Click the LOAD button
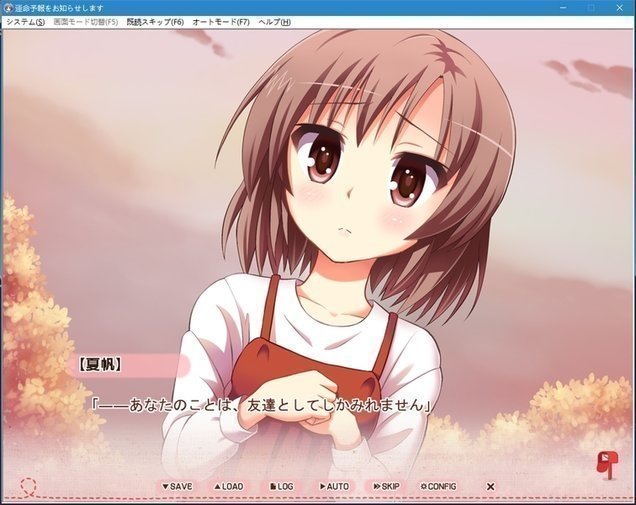 (x=228, y=486)
